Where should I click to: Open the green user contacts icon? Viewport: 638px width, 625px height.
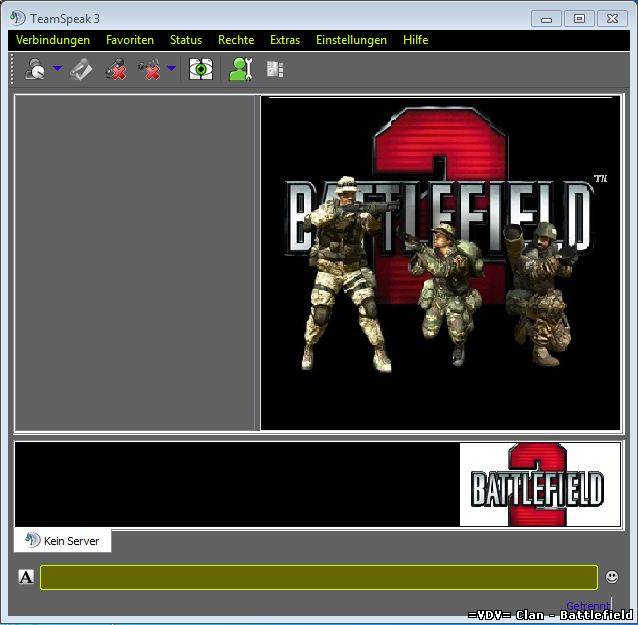[241, 69]
